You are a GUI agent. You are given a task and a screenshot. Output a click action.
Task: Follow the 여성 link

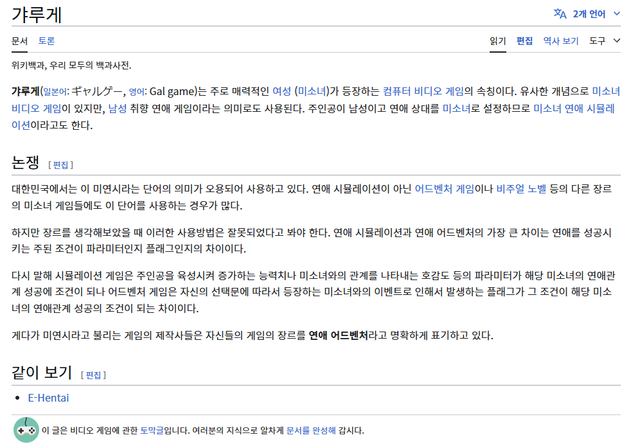pos(282,91)
